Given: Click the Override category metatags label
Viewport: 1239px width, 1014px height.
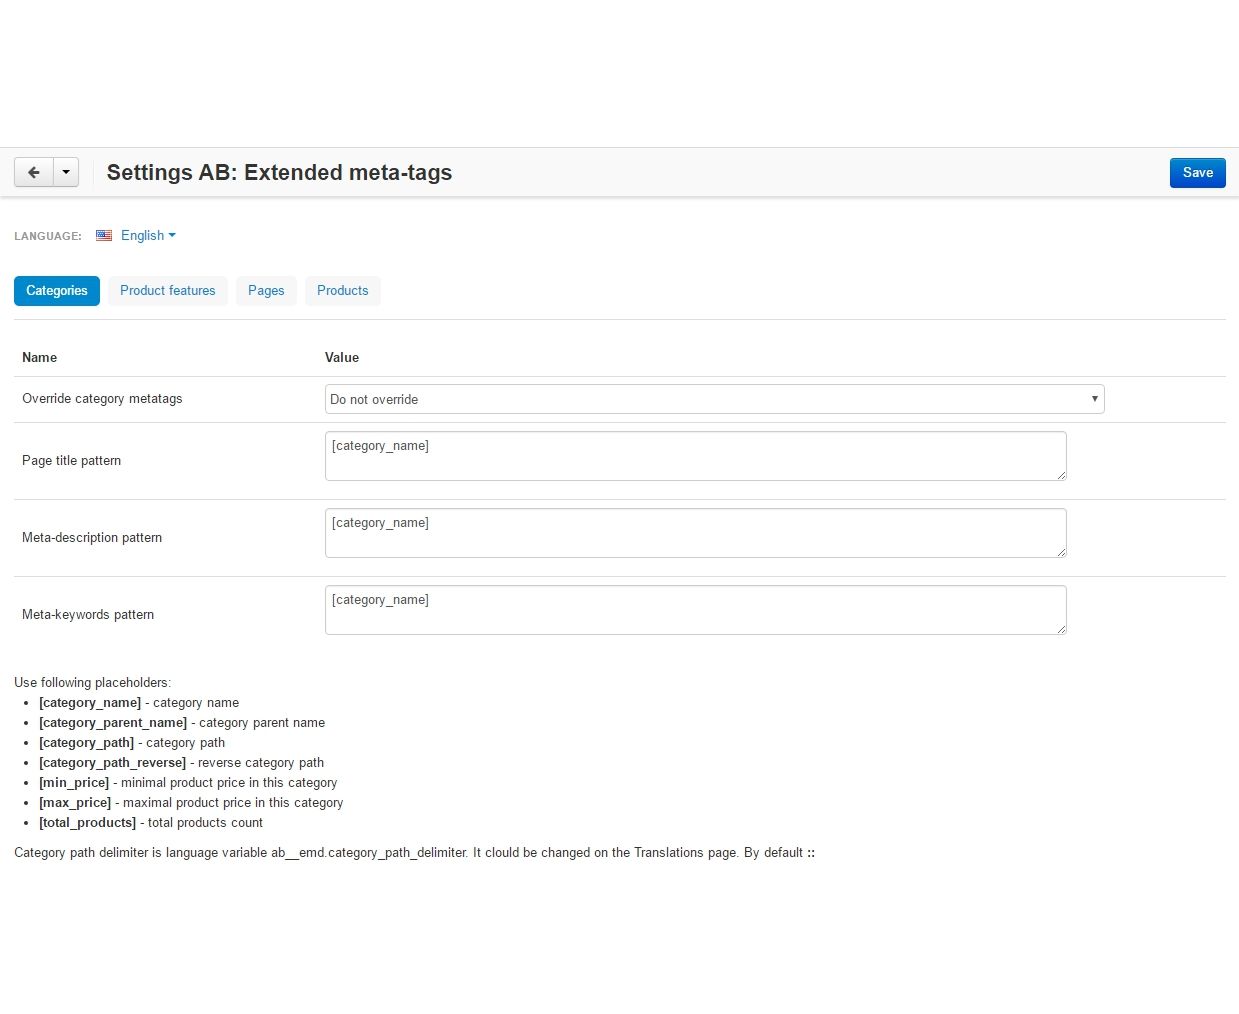Looking at the screenshot, I should pos(102,399).
